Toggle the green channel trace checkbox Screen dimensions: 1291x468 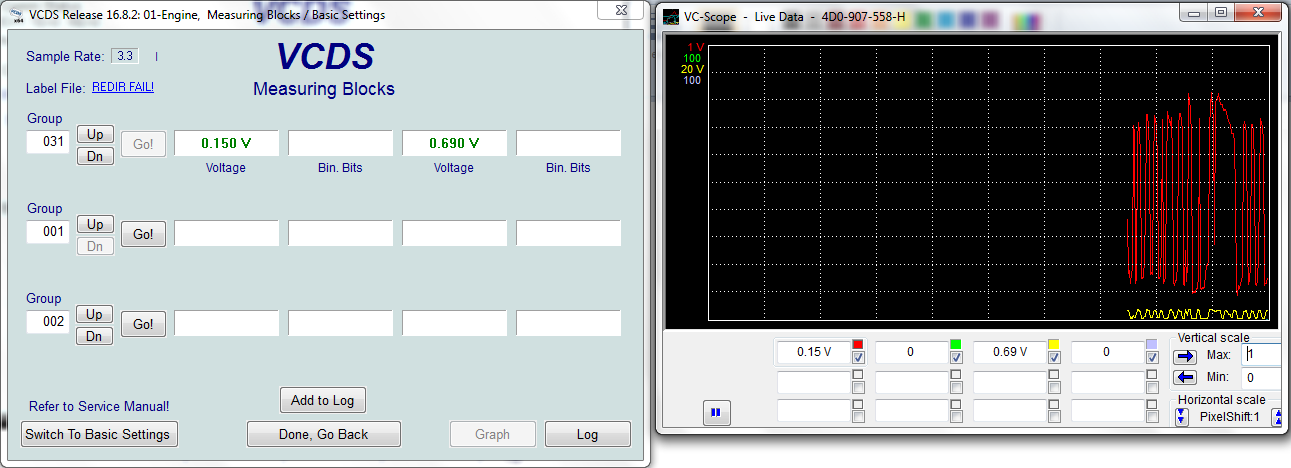955,357
